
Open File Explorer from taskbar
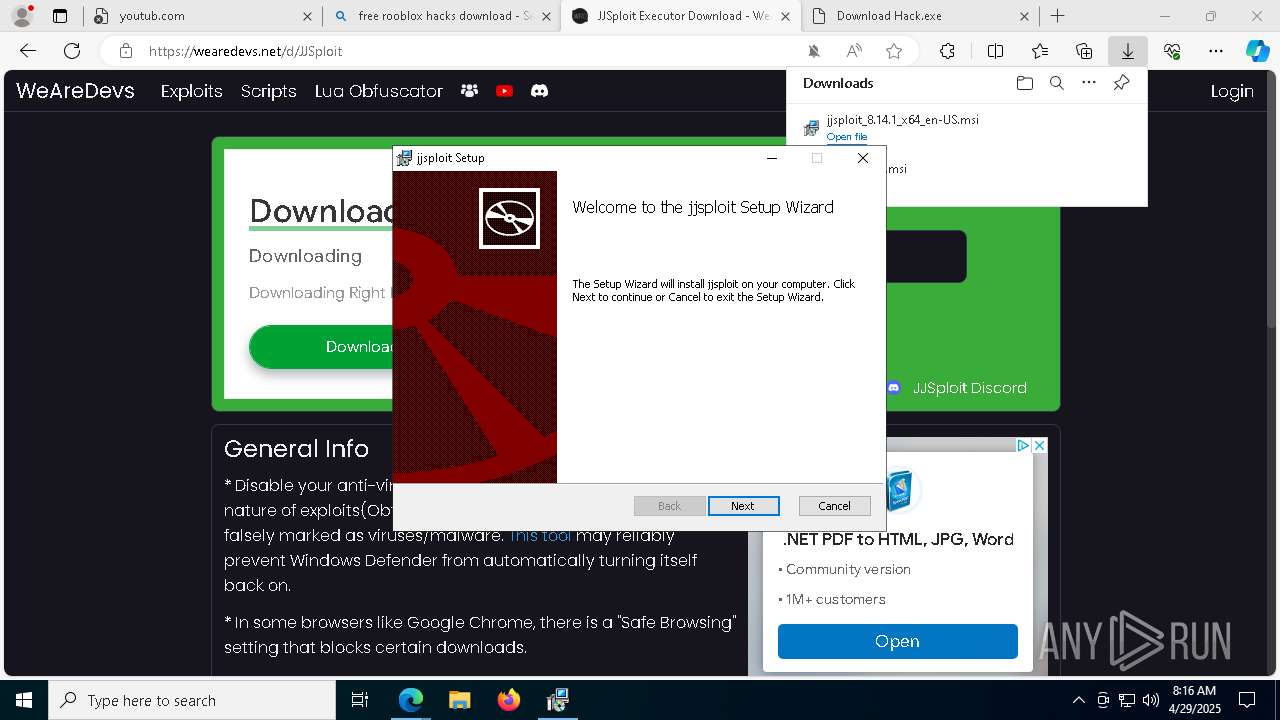pyautogui.click(x=459, y=700)
